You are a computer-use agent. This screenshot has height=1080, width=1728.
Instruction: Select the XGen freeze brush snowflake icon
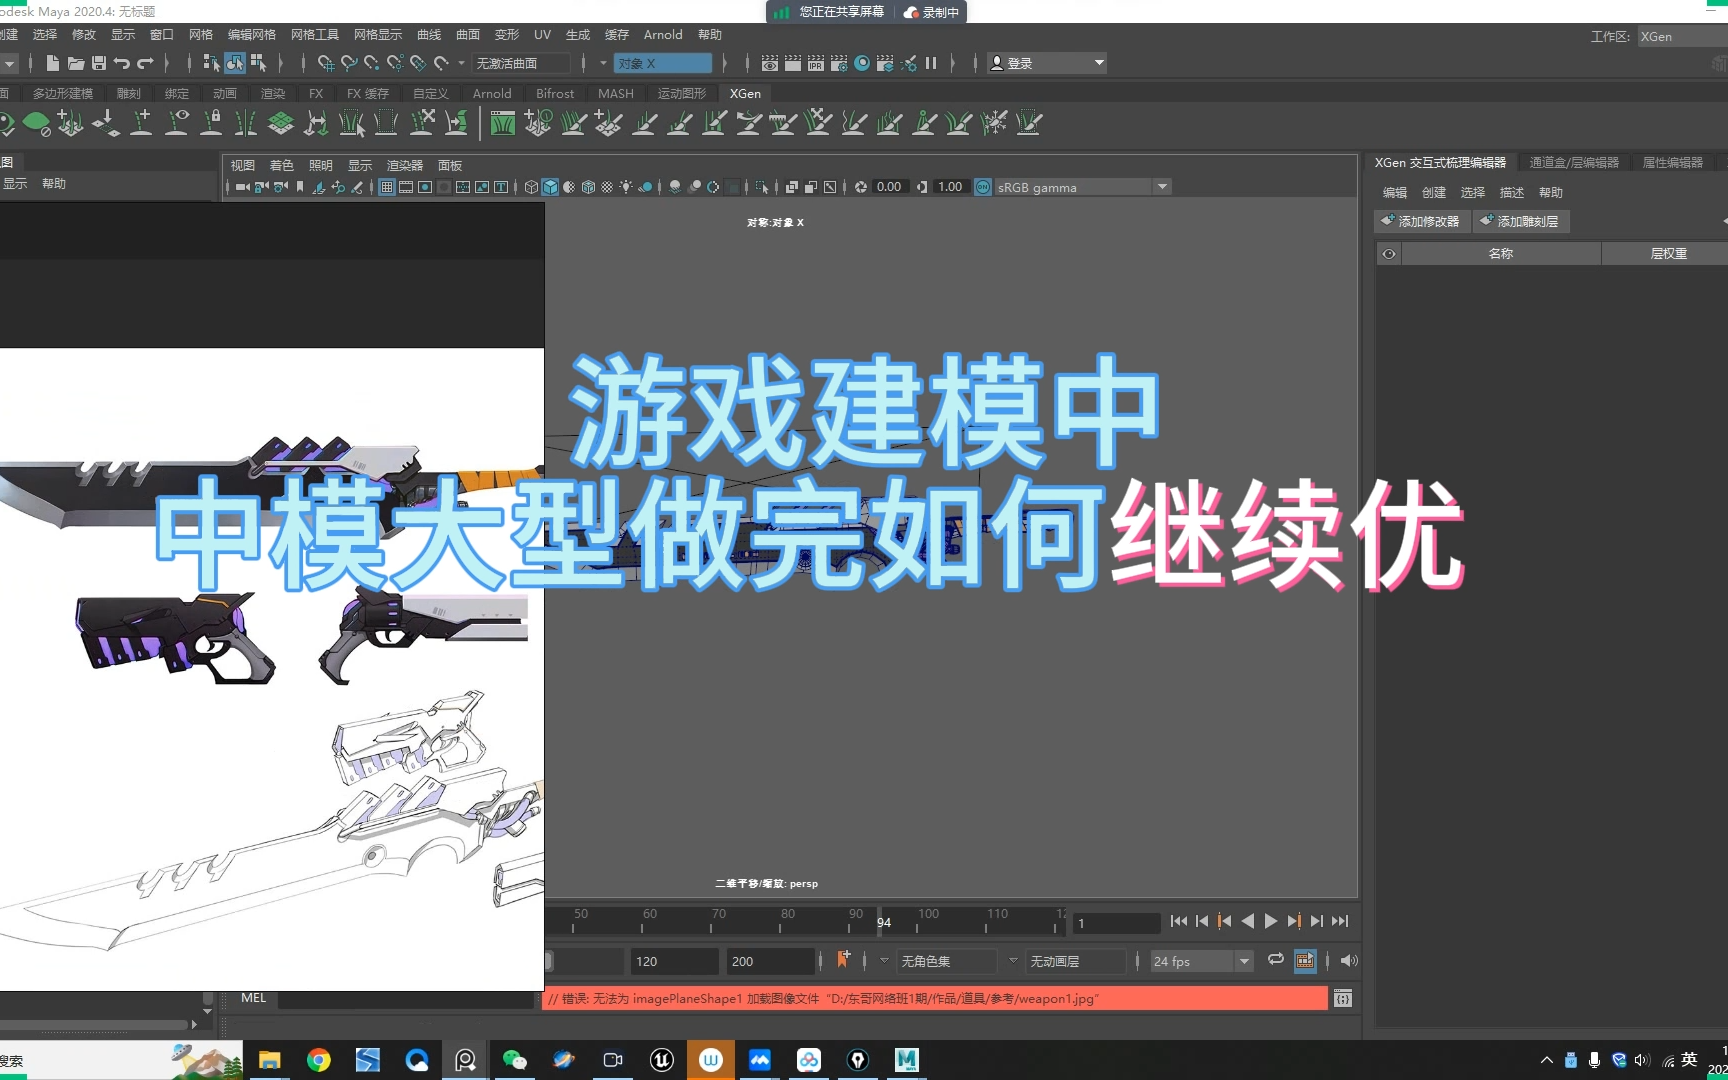pos(995,123)
